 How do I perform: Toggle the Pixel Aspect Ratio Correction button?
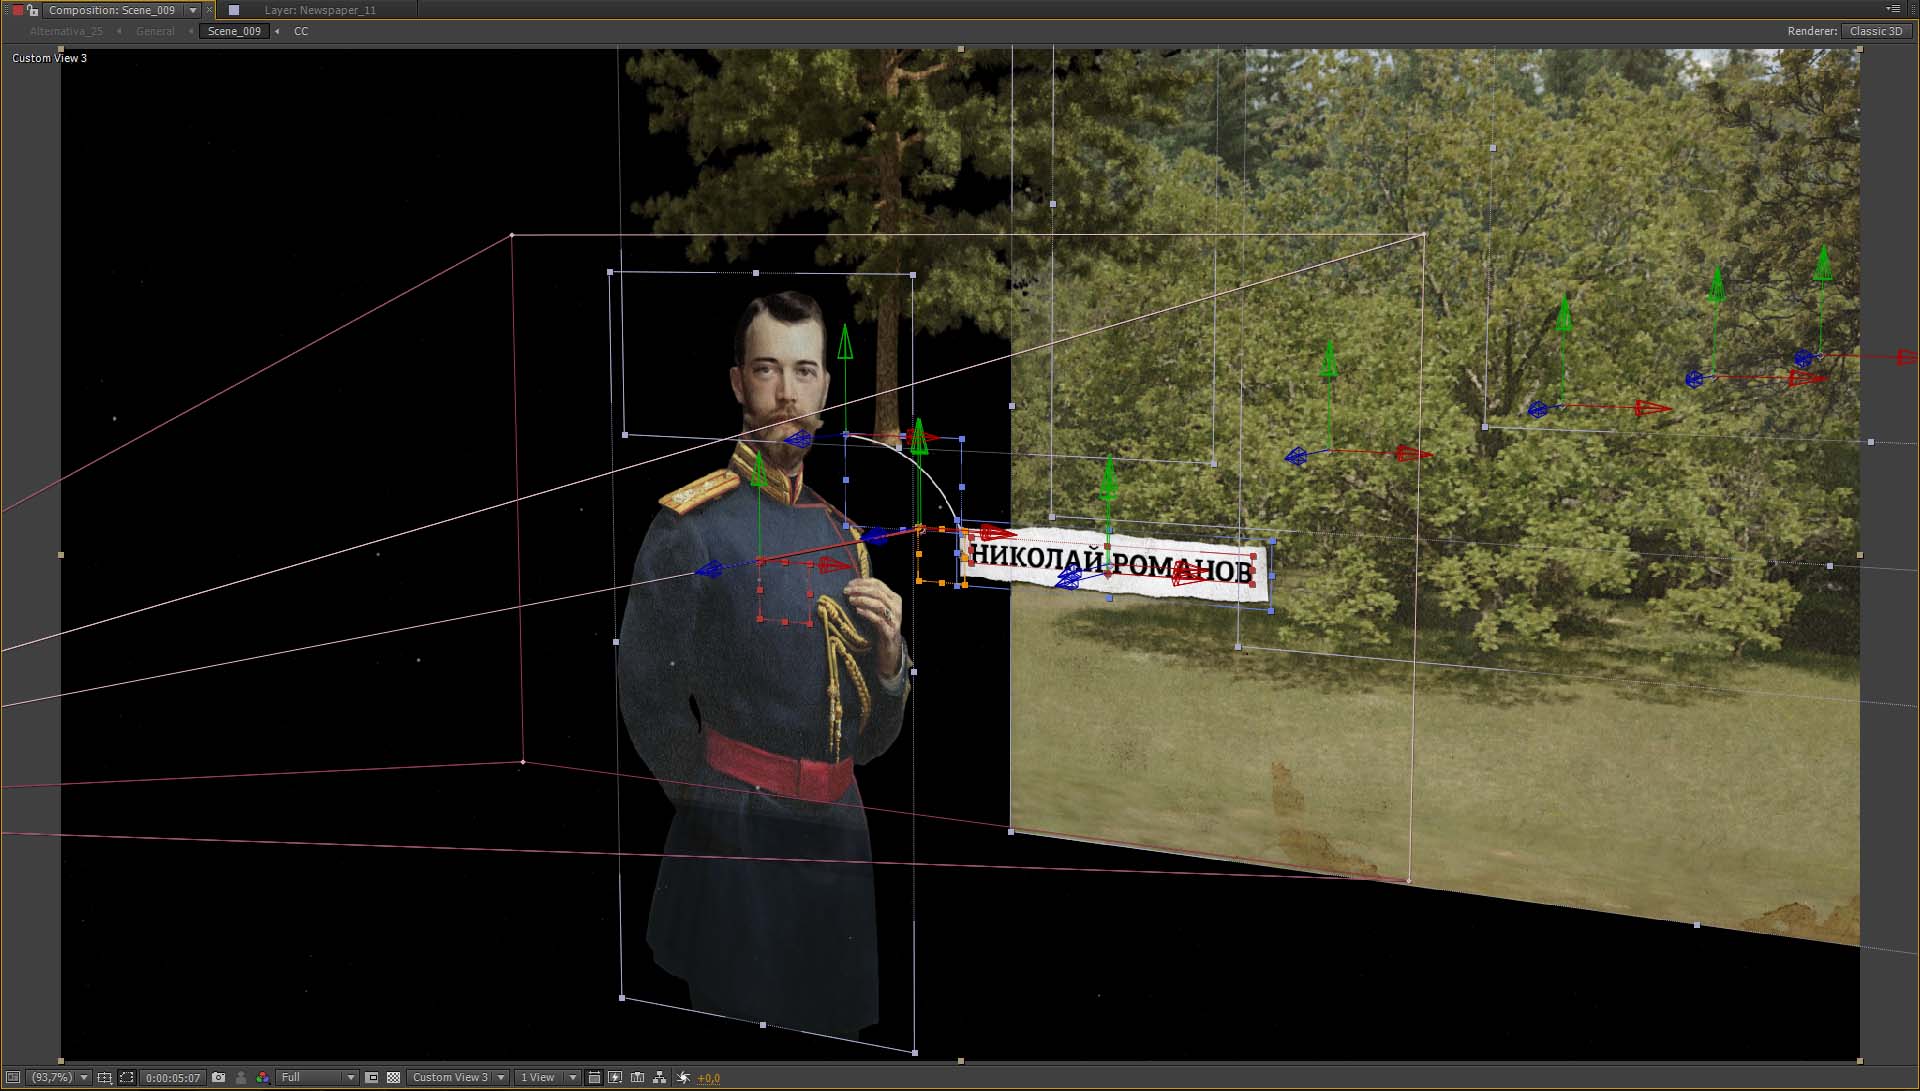[594, 1077]
